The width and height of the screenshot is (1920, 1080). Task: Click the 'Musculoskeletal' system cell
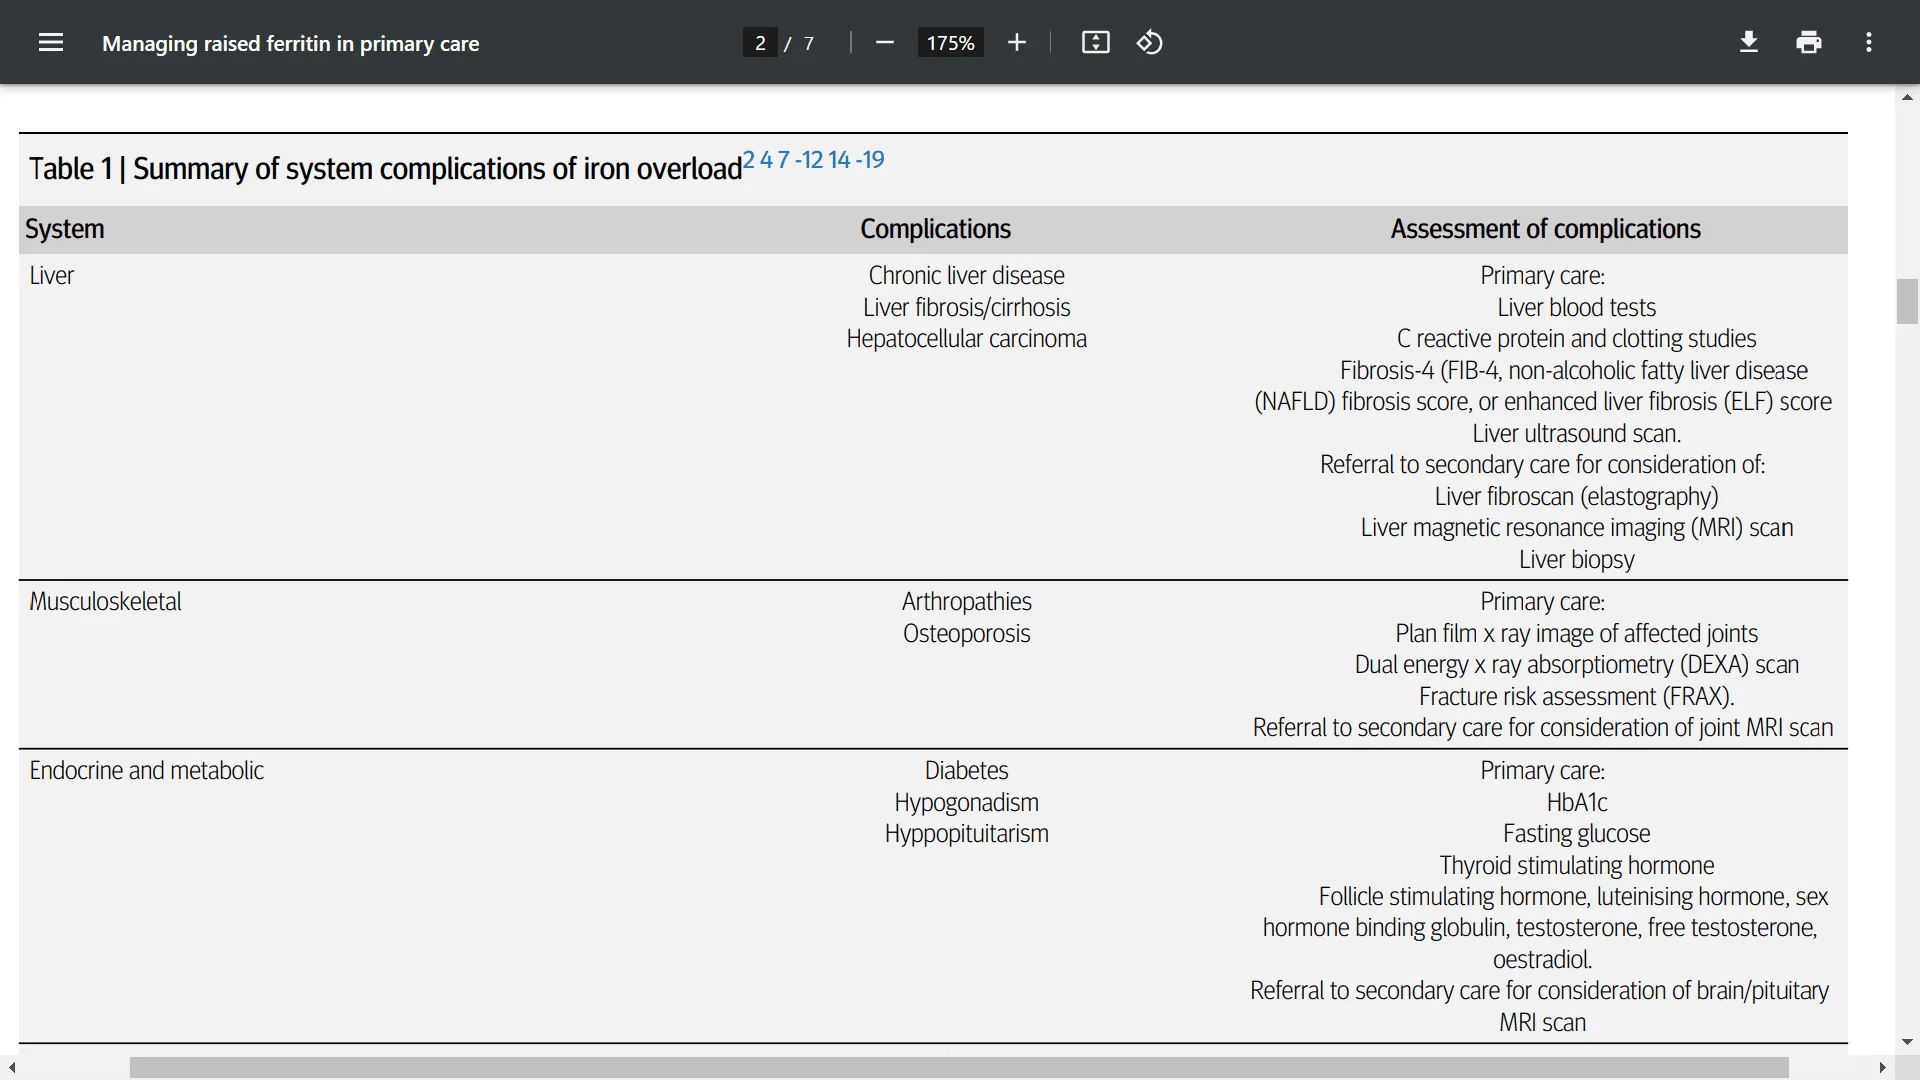[106, 601]
